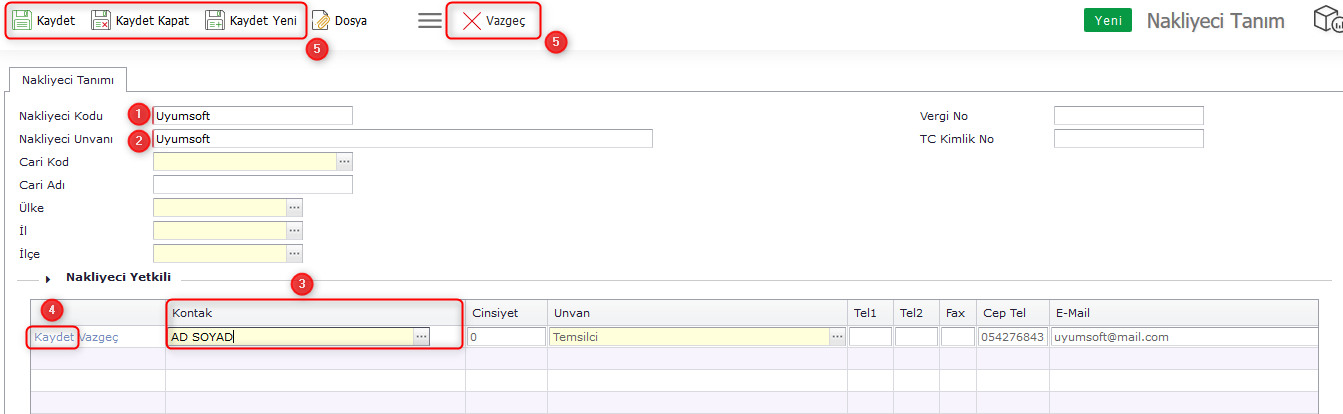Open the hamburger menu icon

(x=430, y=20)
